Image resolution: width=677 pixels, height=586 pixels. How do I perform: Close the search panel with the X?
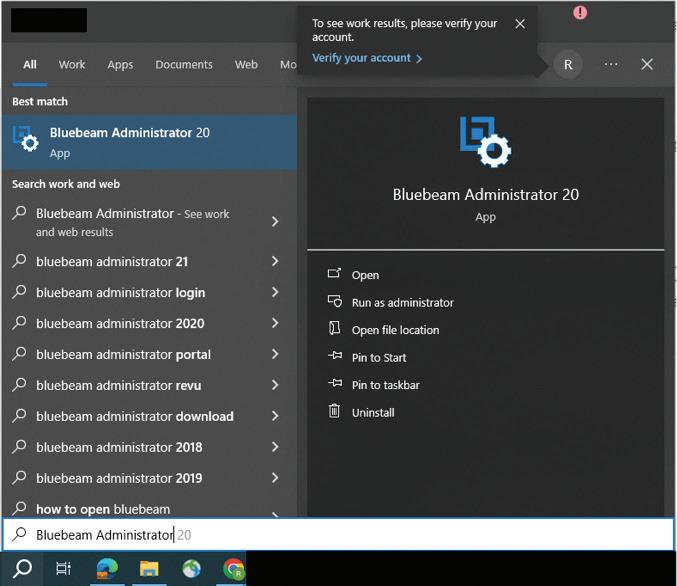[647, 64]
